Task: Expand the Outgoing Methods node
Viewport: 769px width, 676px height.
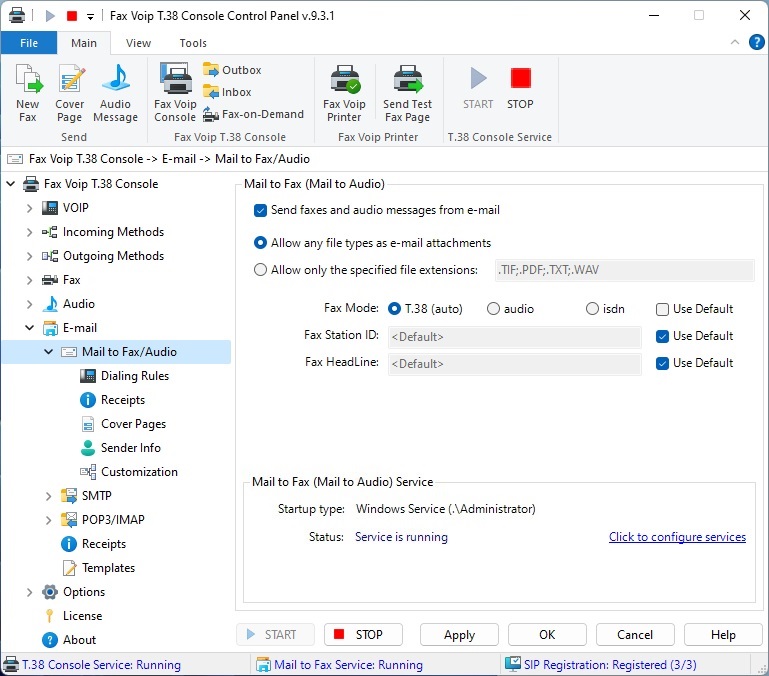Action: (x=29, y=256)
